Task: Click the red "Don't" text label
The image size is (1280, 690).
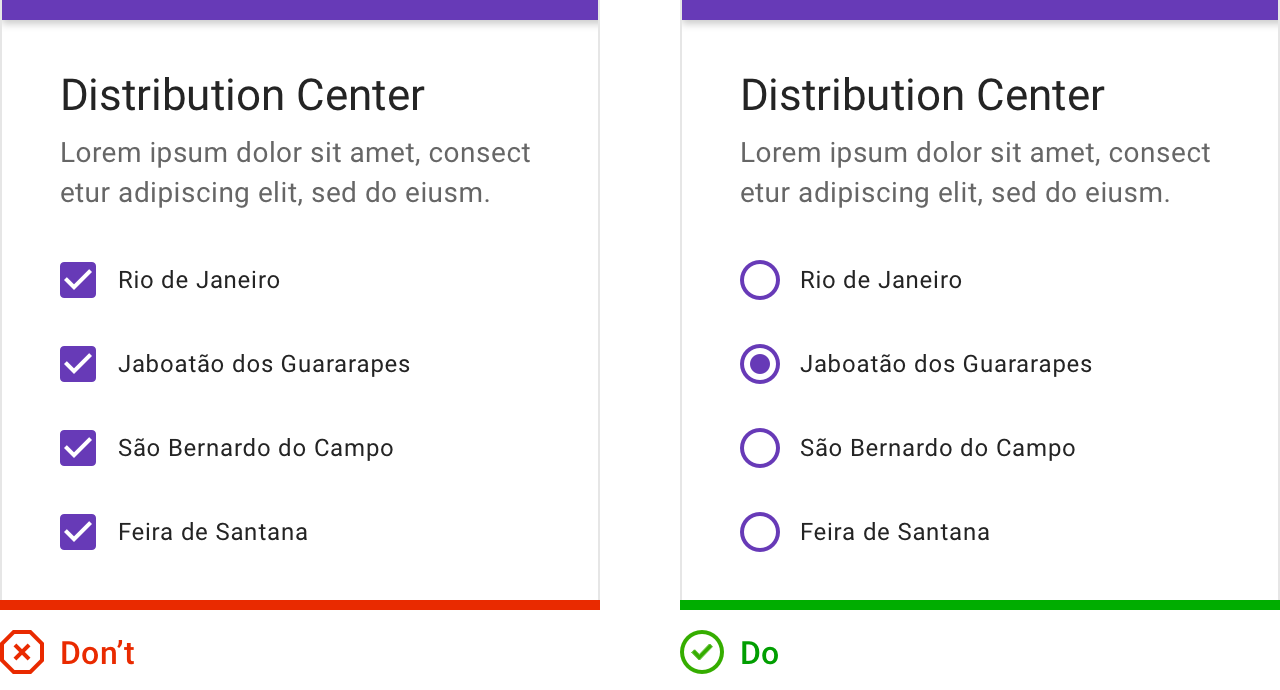Action: (x=97, y=653)
